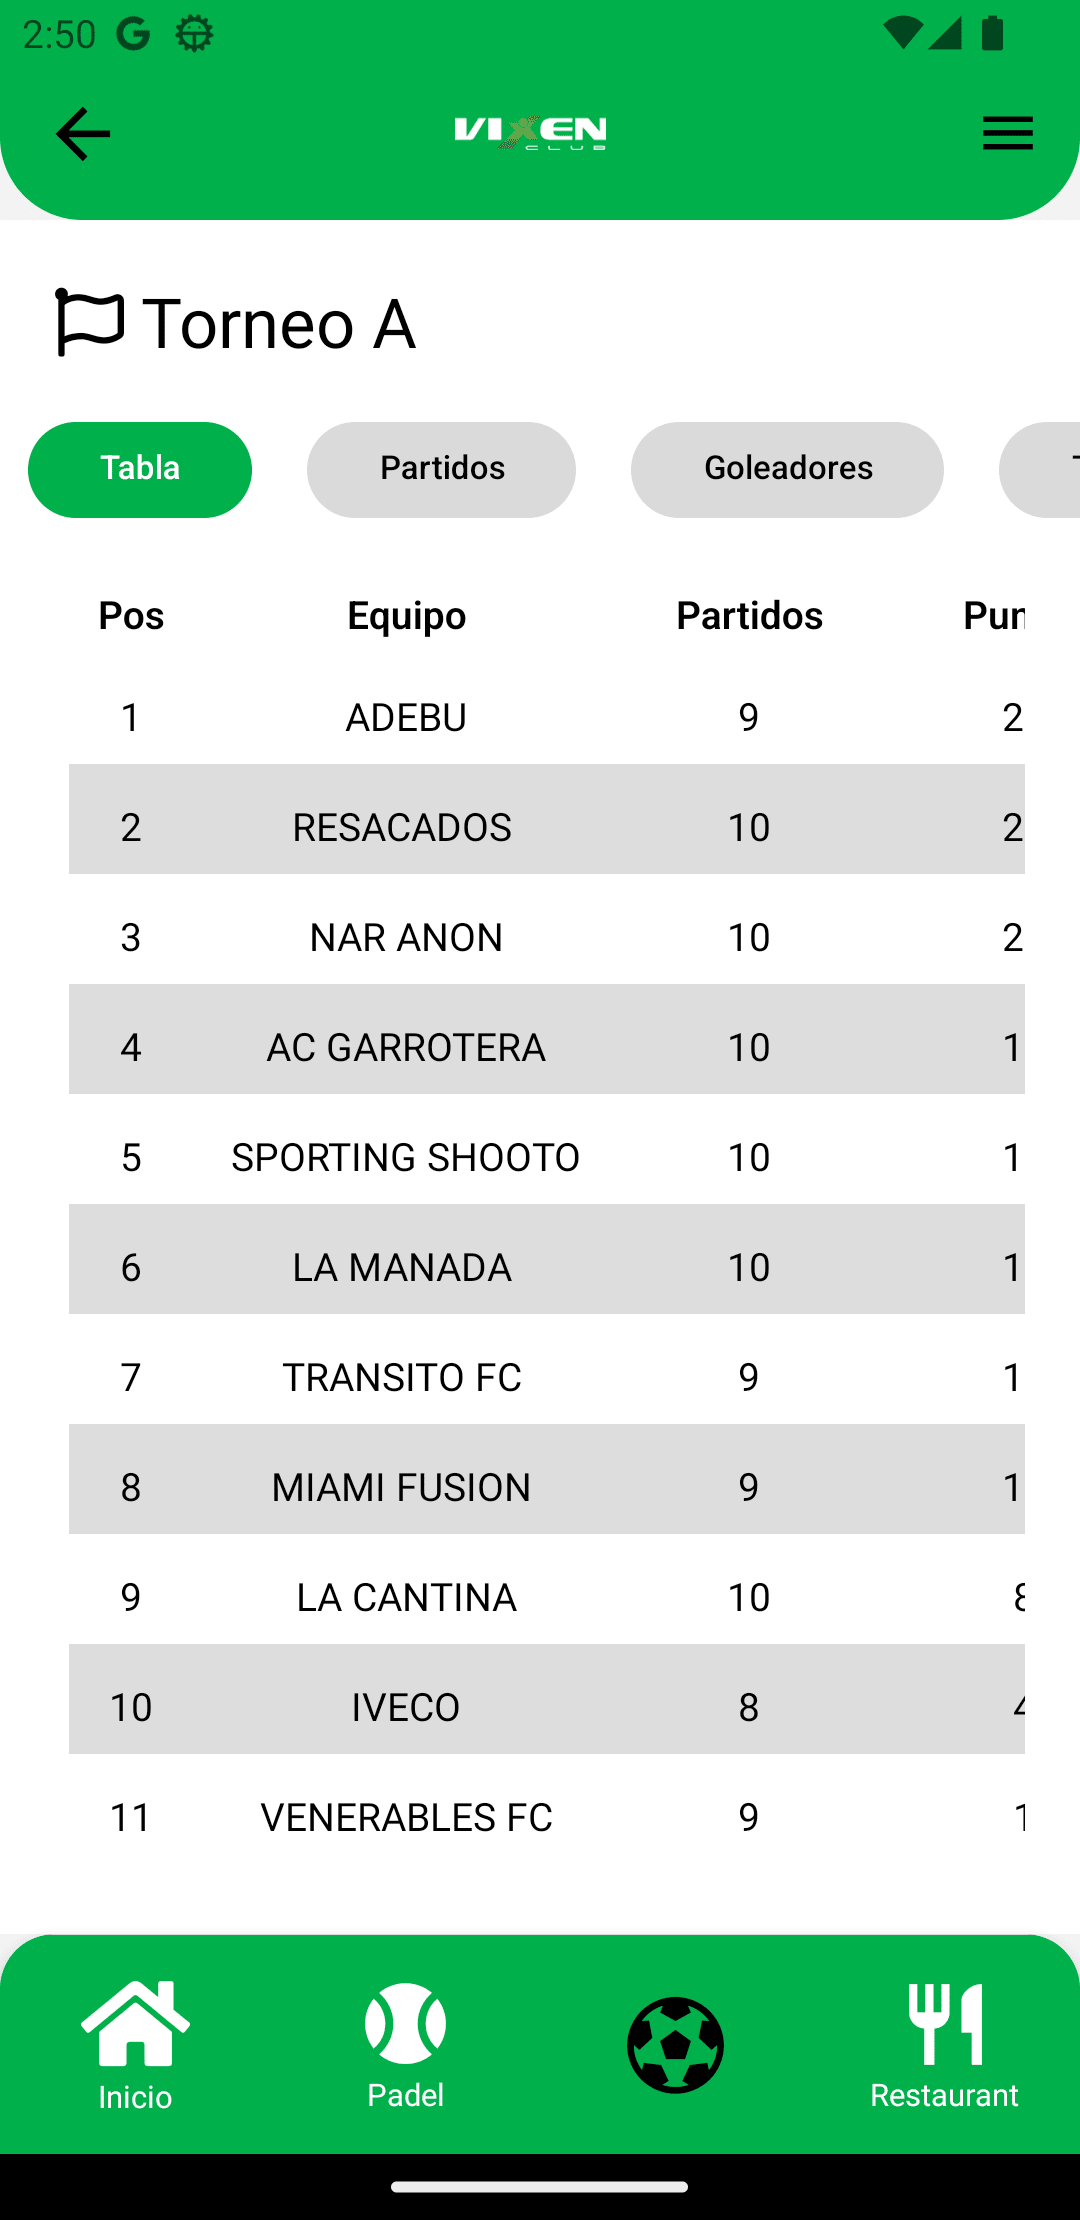This screenshot has width=1080, height=2220.
Task: Tap the MIAMI FUSION team
Action: point(402,1488)
